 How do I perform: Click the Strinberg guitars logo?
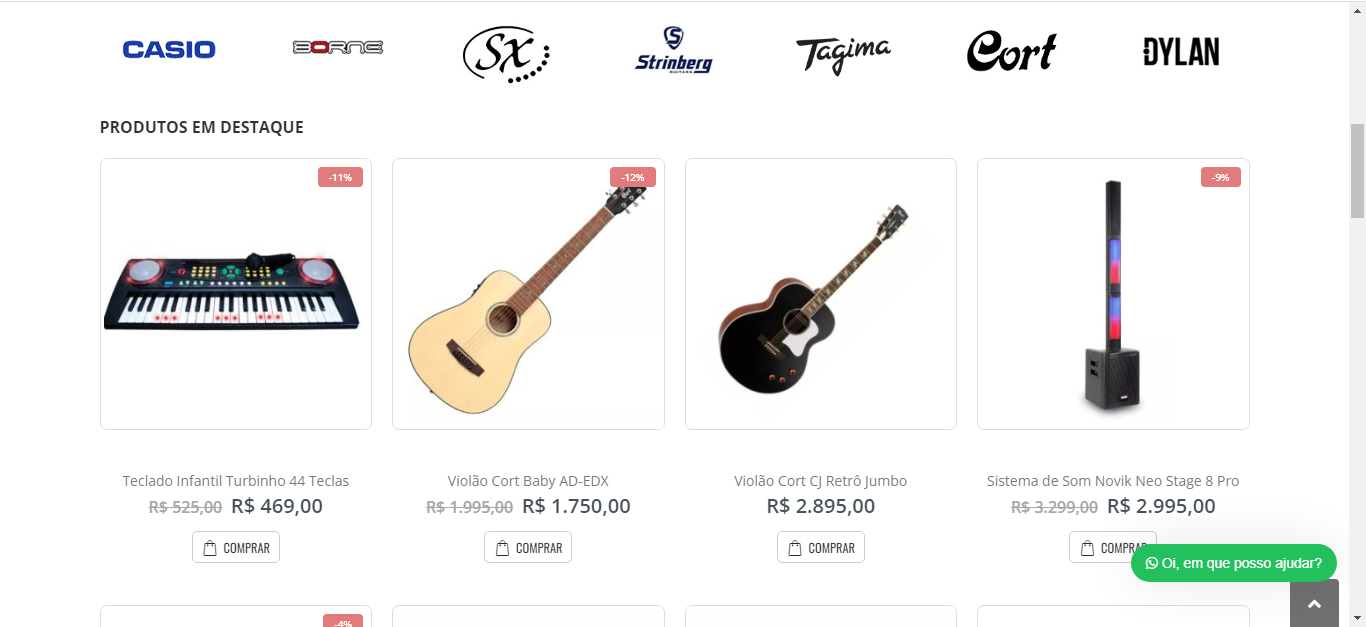pos(673,51)
